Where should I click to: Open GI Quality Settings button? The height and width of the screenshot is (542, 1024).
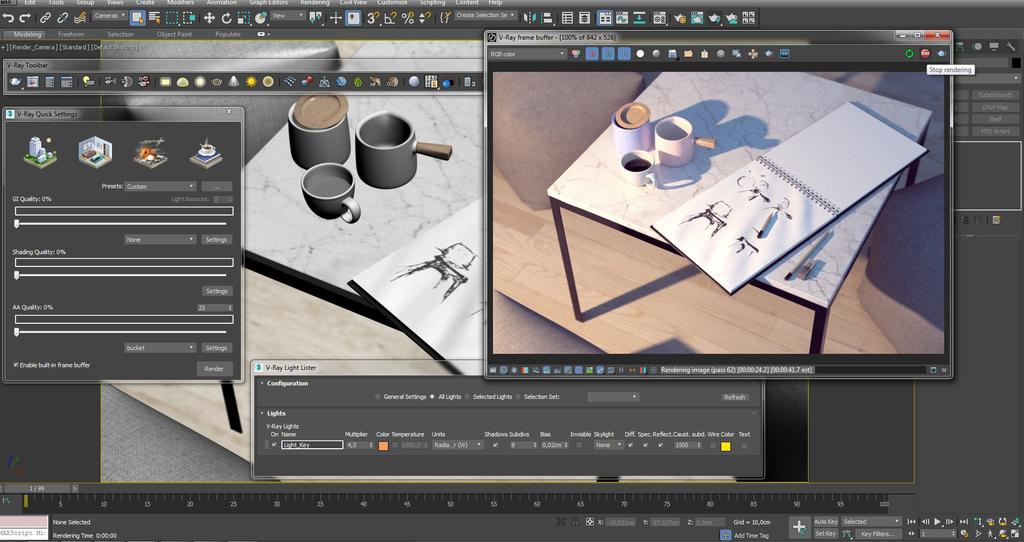pyautogui.click(x=216, y=240)
